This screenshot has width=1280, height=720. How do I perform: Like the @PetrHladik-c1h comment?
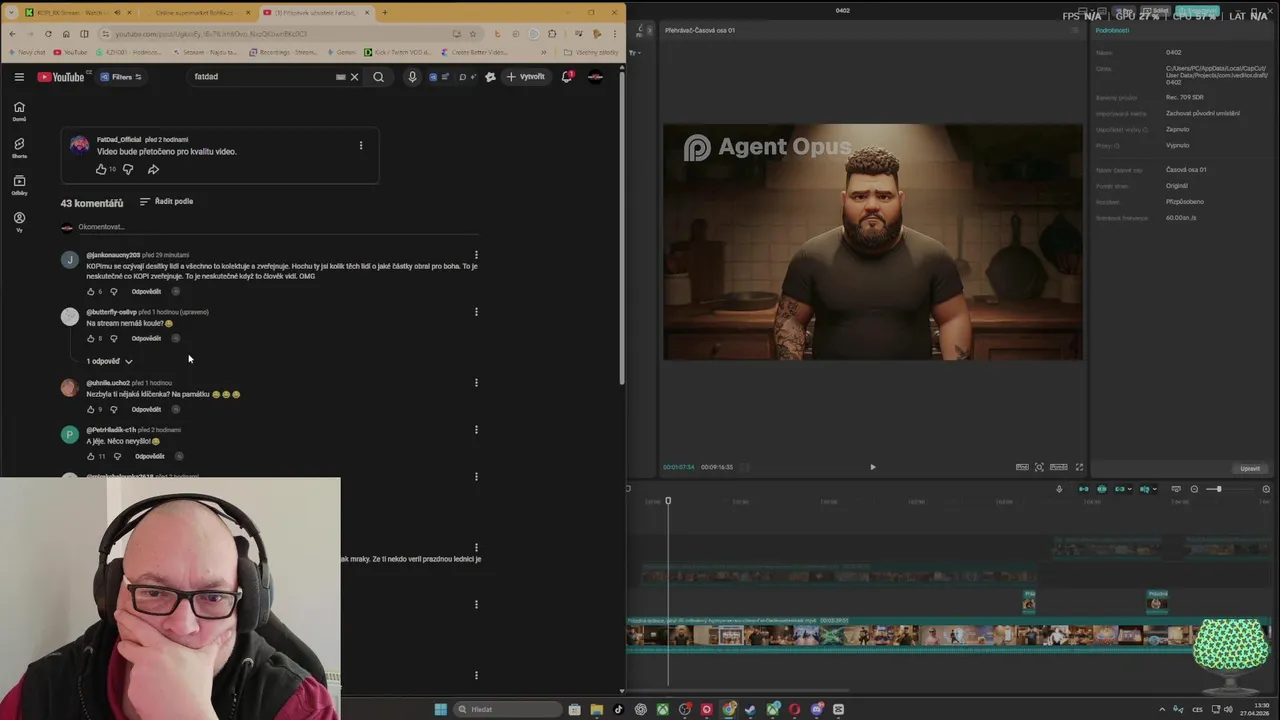coord(90,456)
